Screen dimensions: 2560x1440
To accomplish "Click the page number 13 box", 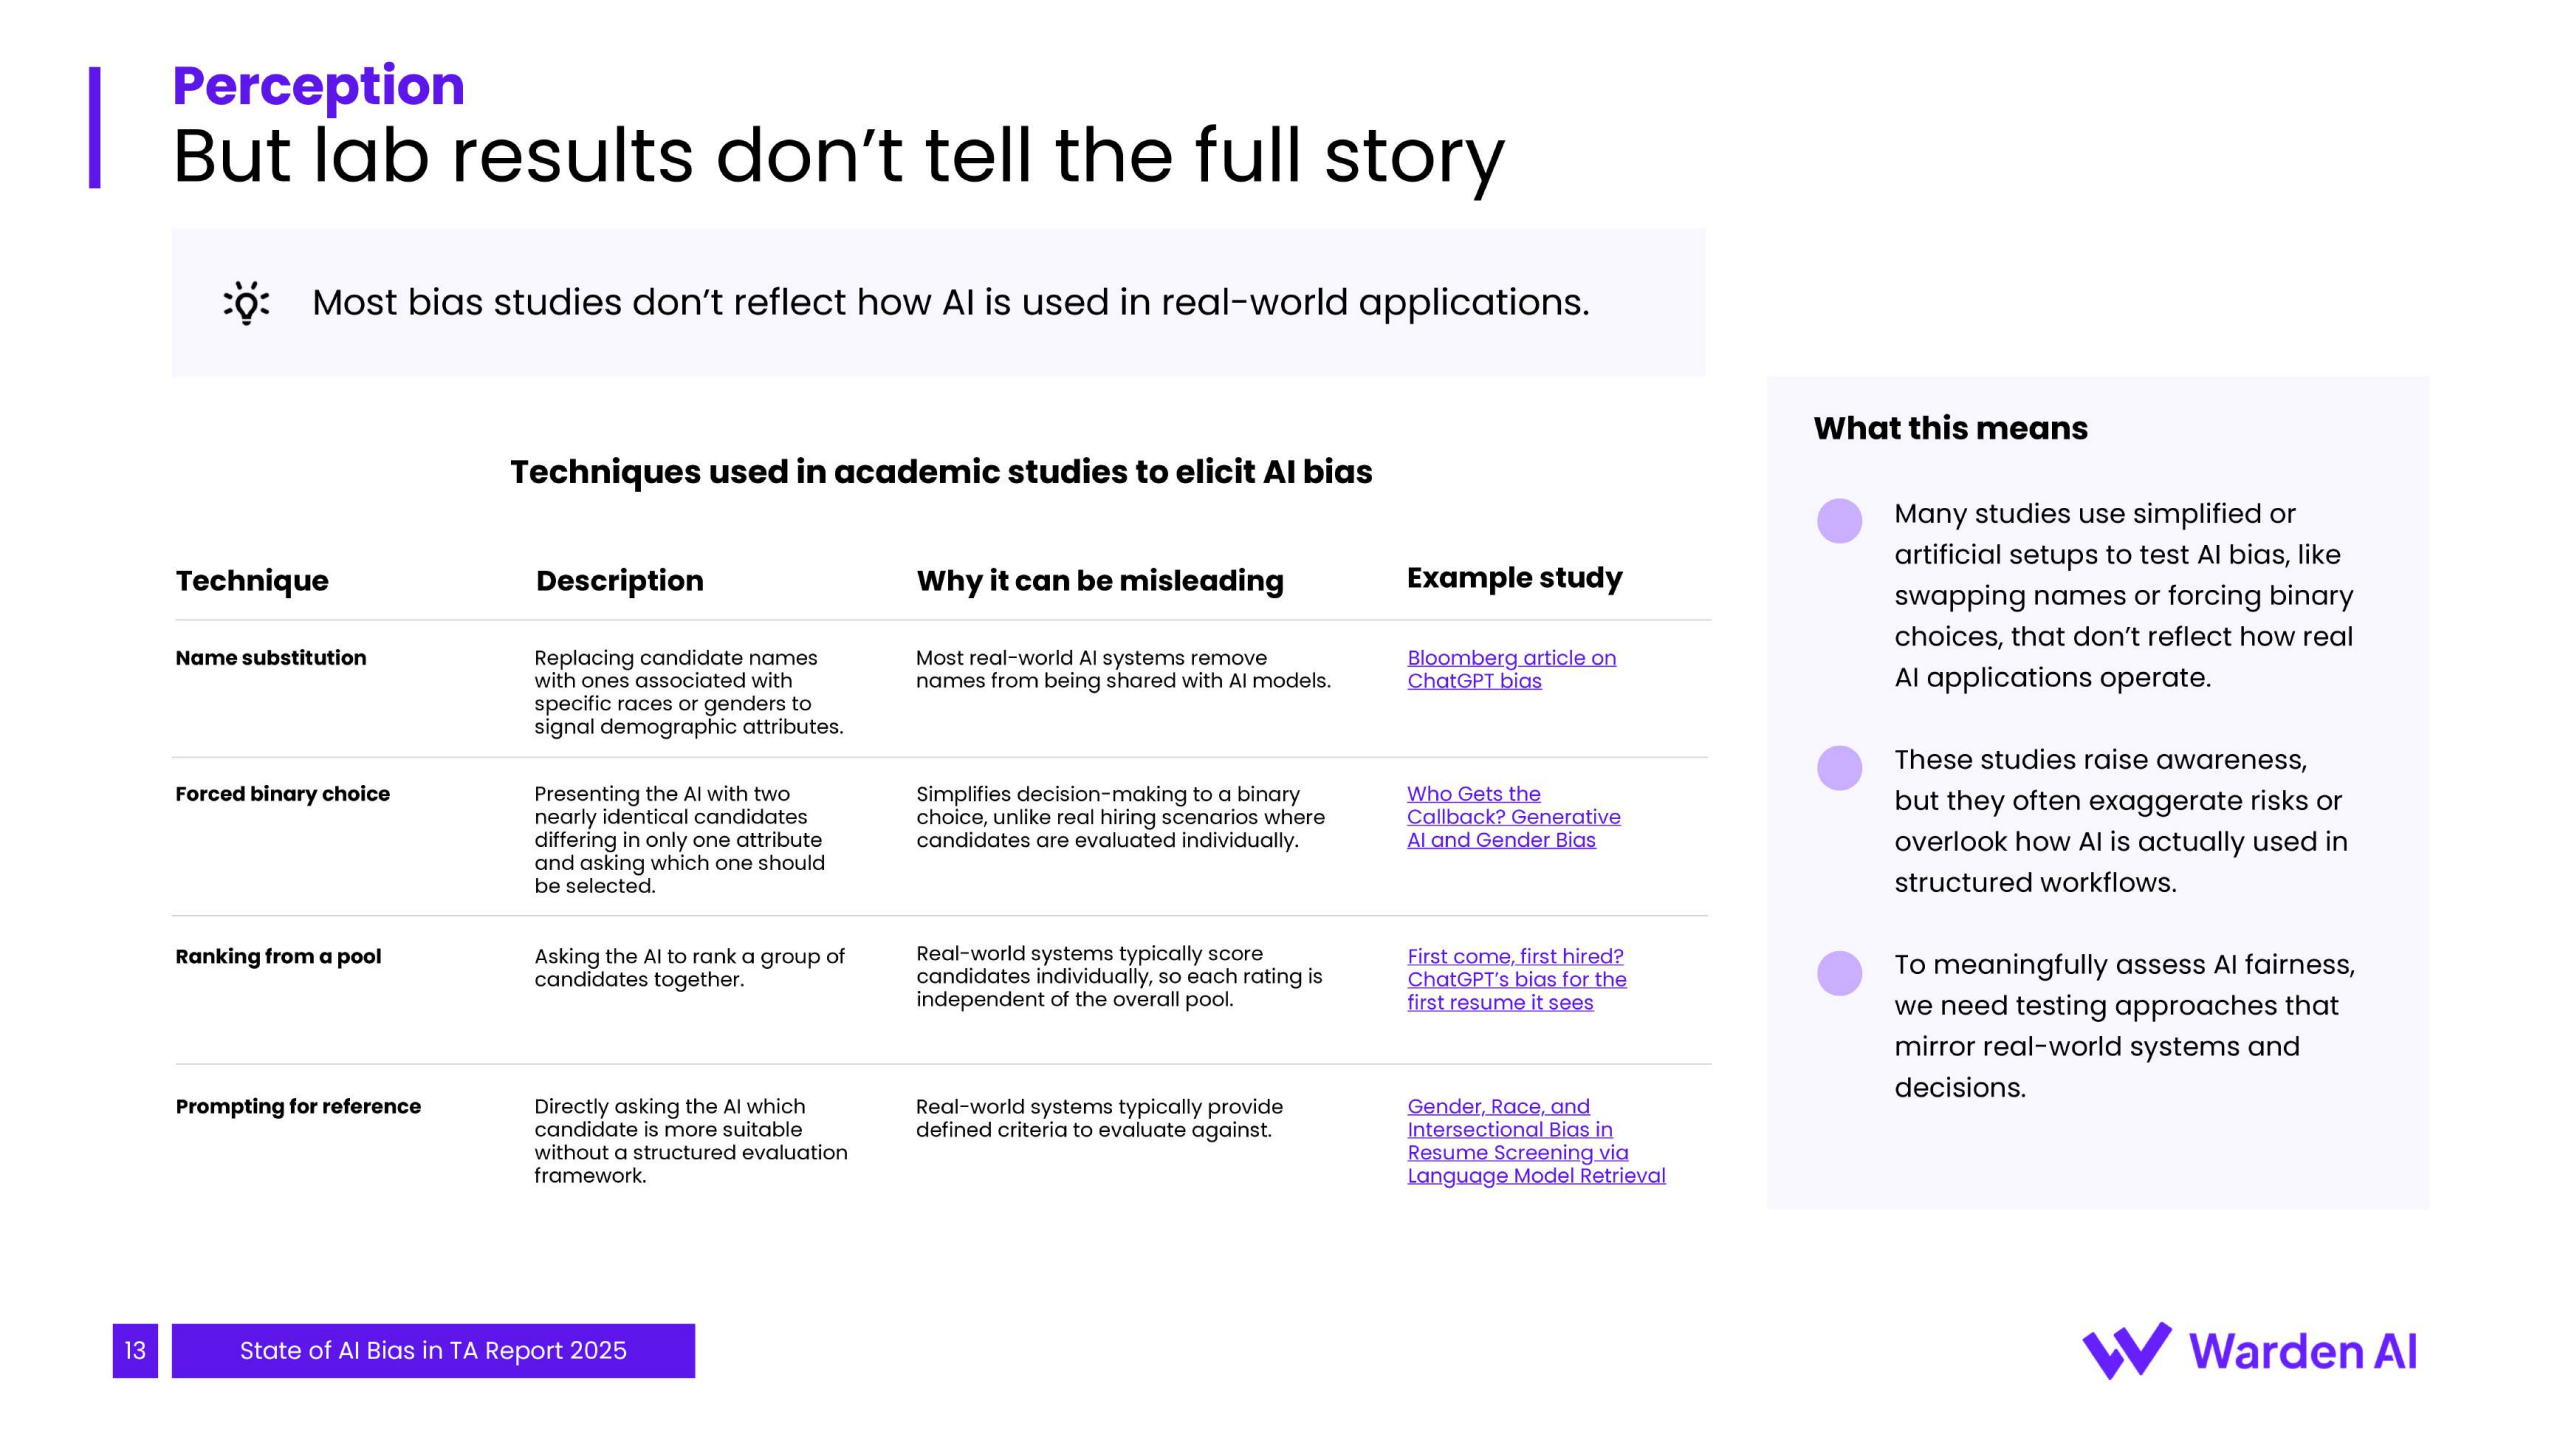I will point(135,1351).
